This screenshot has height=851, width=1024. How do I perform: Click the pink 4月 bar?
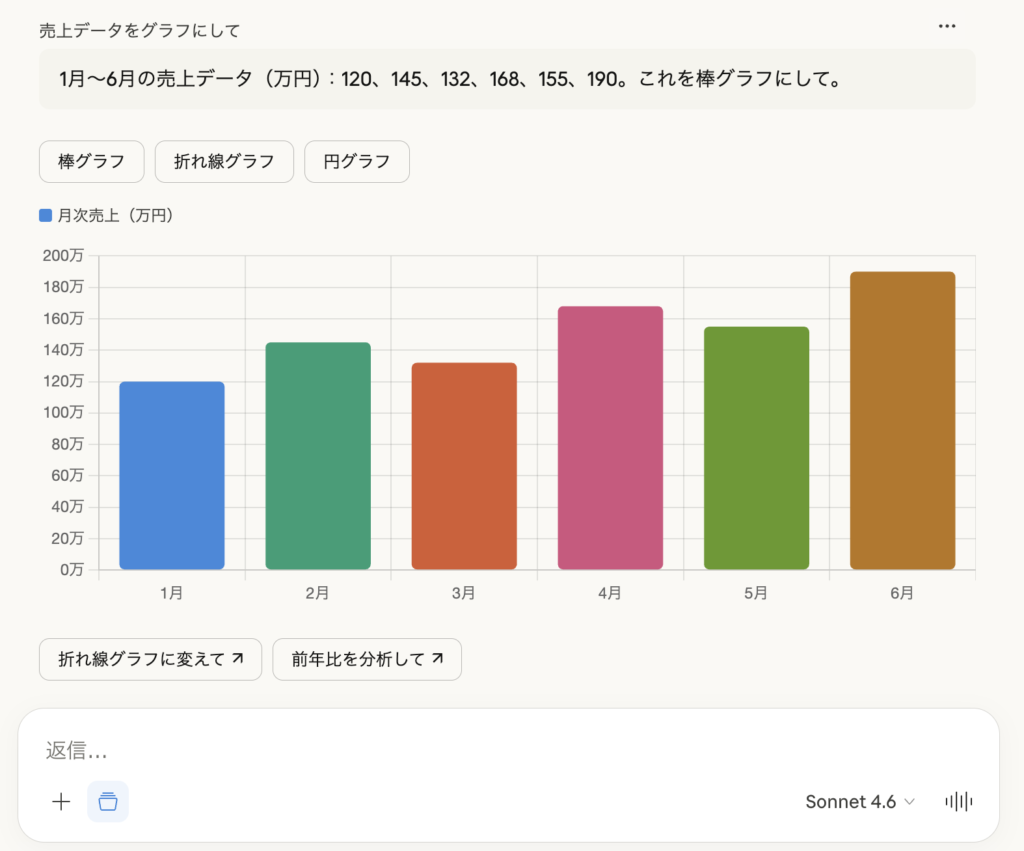(610, 438)
